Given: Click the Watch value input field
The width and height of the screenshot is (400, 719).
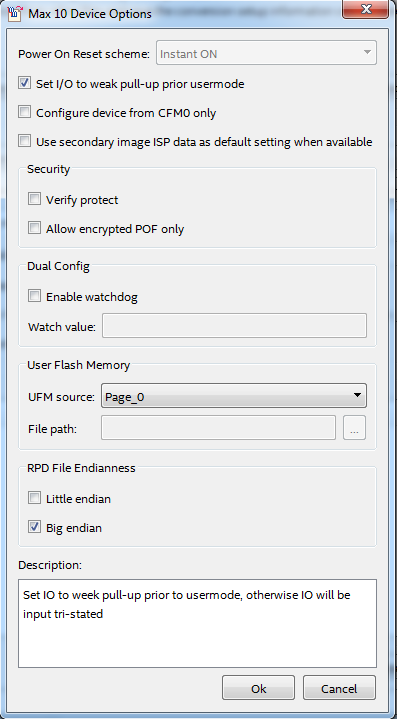Looking at the screenshot, I should (234, 326).
